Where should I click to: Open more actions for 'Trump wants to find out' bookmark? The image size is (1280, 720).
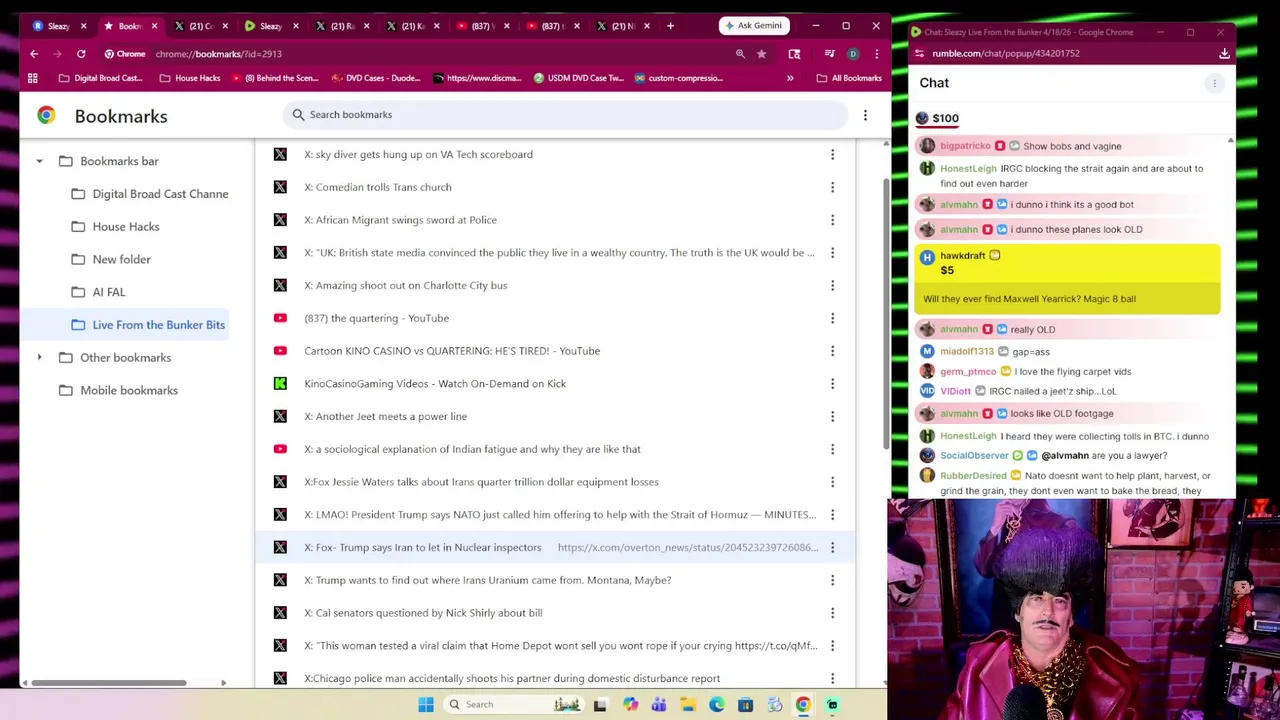click(x=832, y=580)
